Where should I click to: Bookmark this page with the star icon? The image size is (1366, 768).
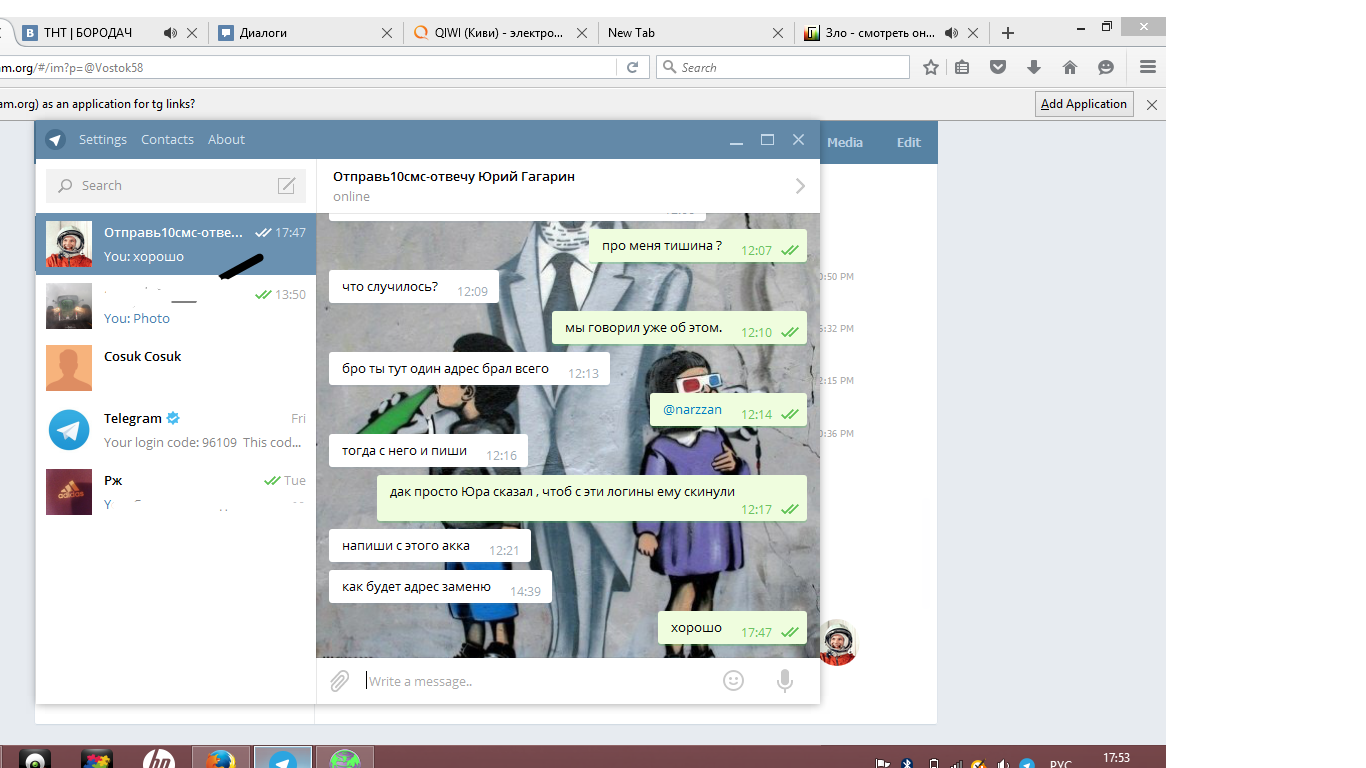(931, 67)
